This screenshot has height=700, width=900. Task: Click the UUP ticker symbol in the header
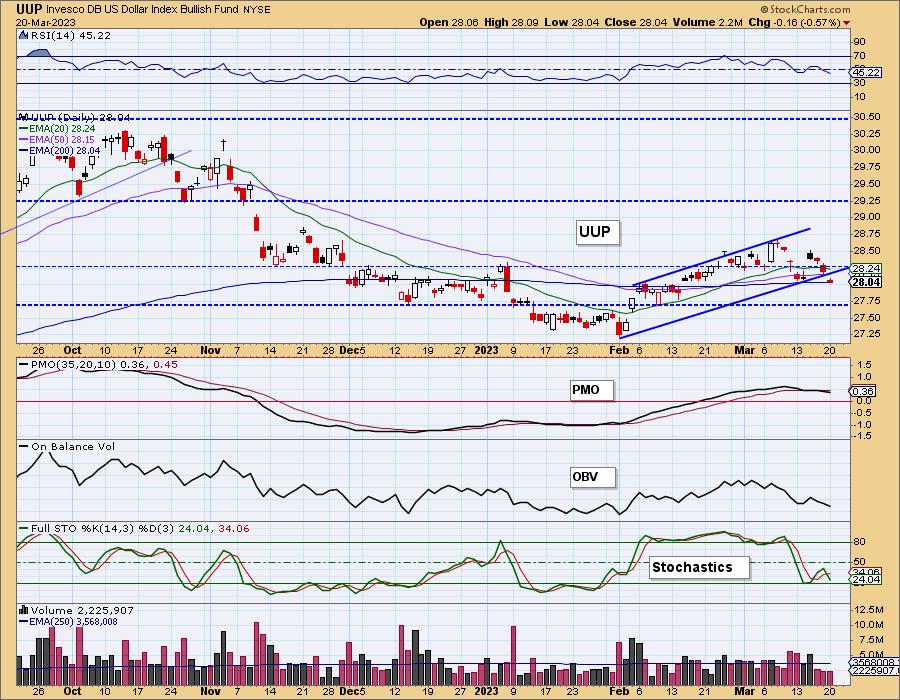(29, 9)
